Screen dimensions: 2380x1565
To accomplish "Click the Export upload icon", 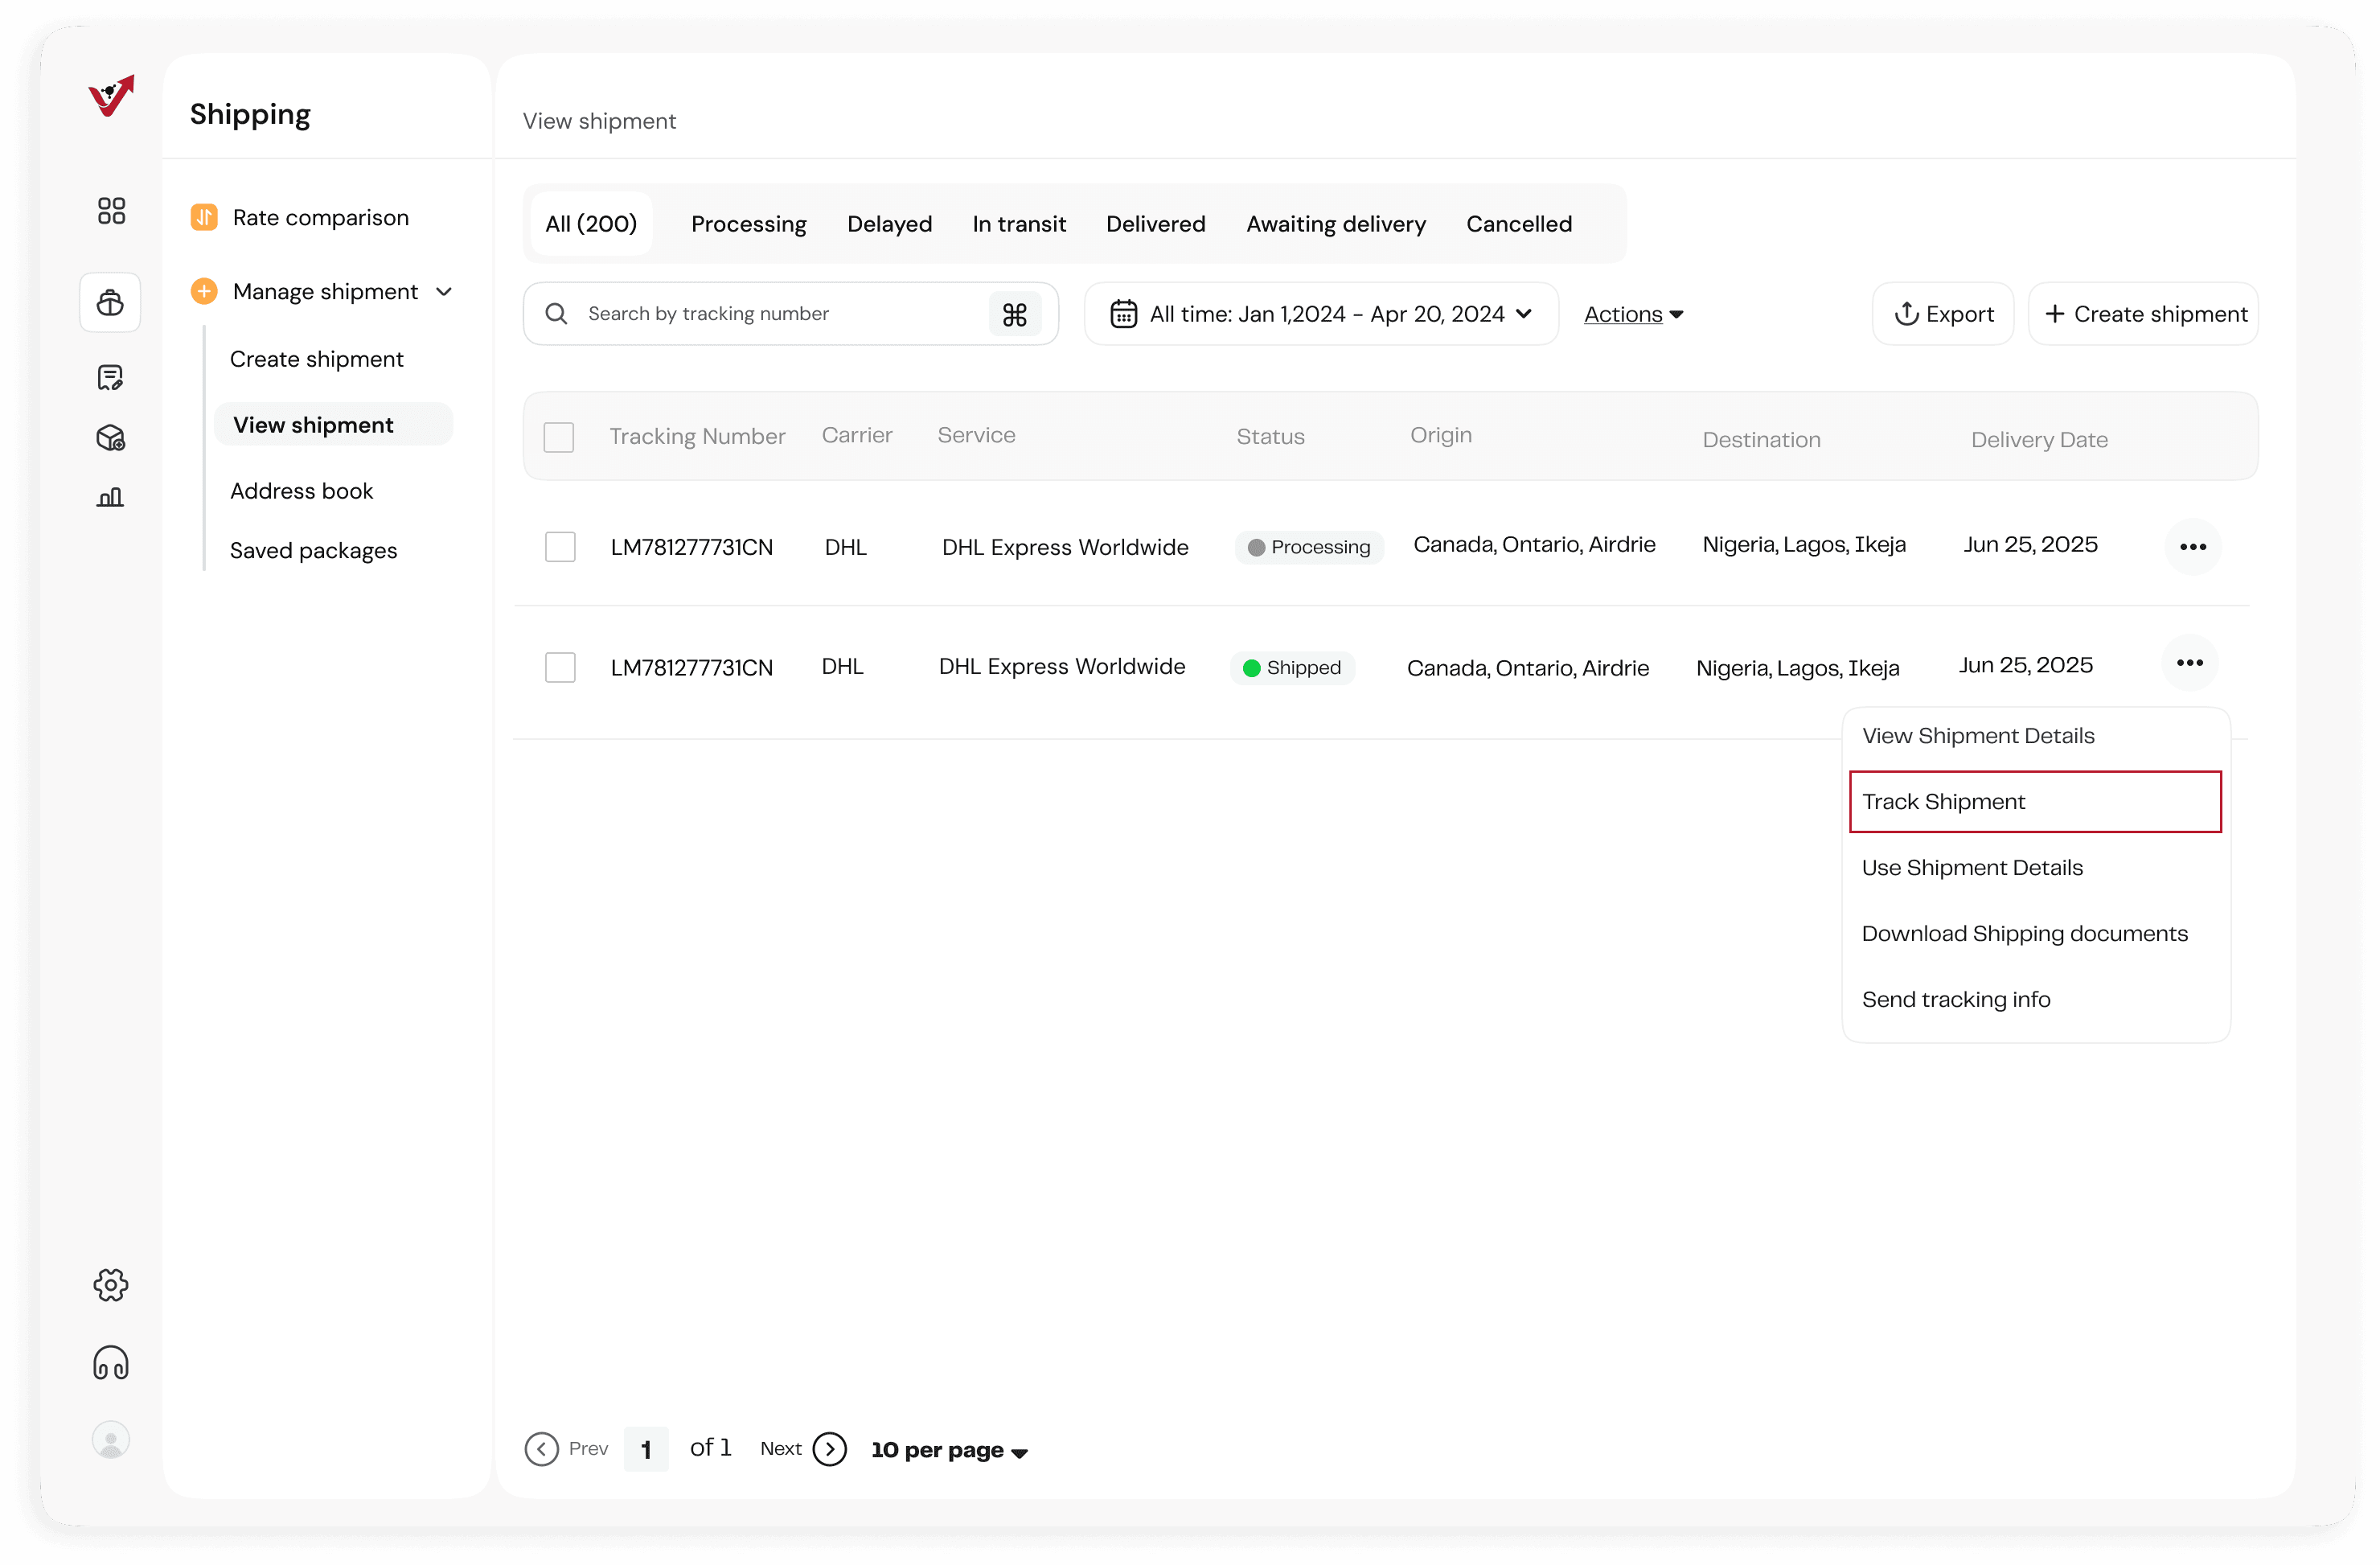I will [x=1907, y=314].
